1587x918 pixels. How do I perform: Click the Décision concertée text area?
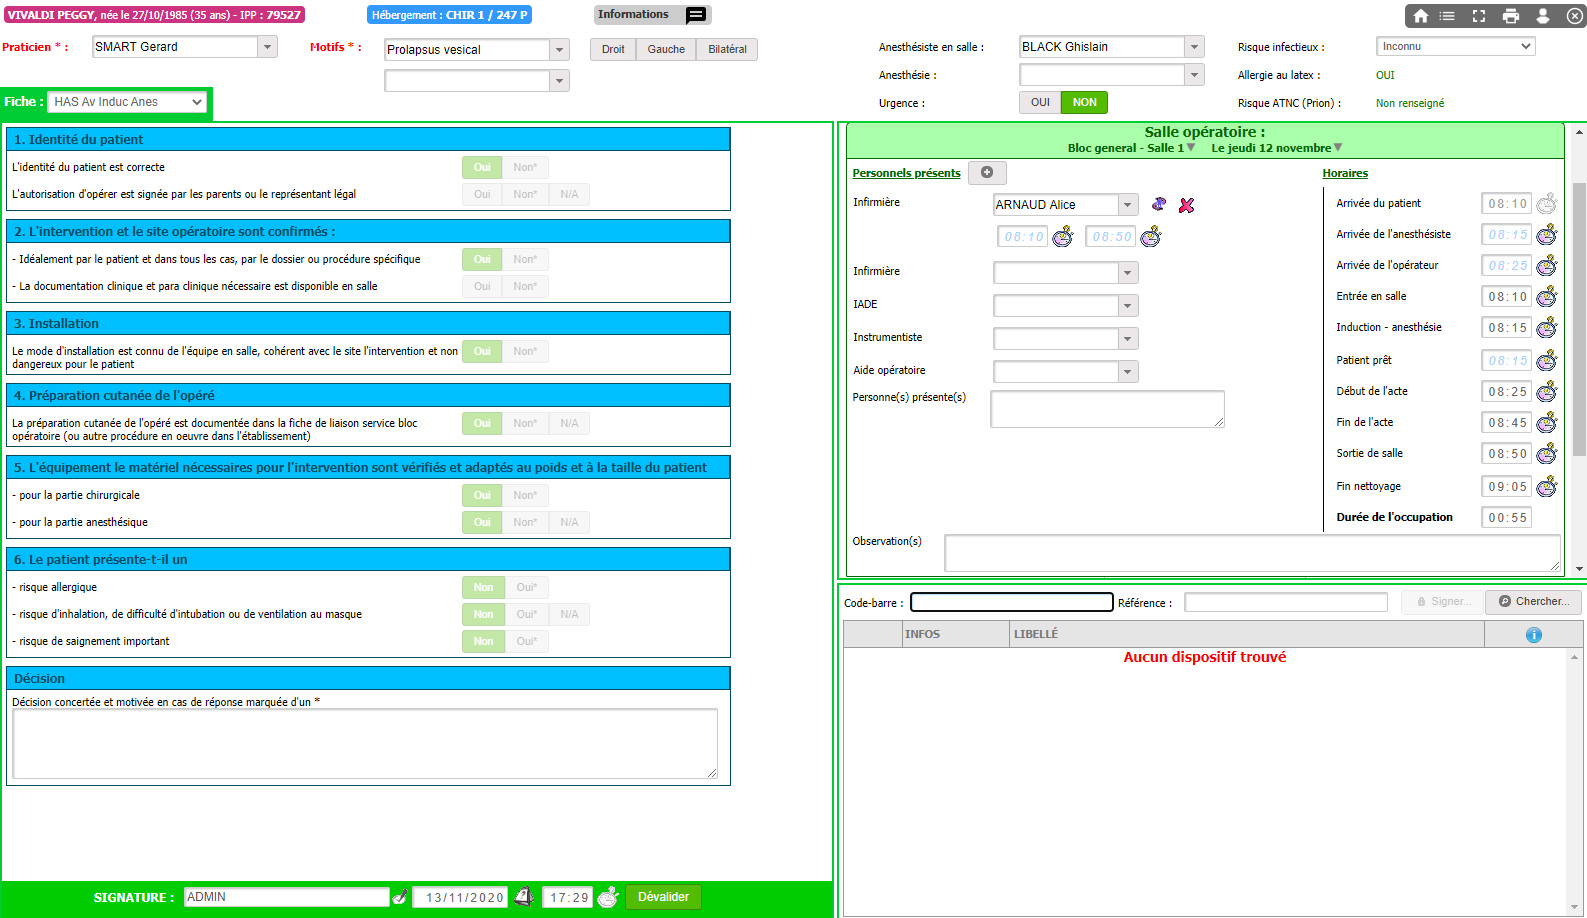(x=365, y=744)
